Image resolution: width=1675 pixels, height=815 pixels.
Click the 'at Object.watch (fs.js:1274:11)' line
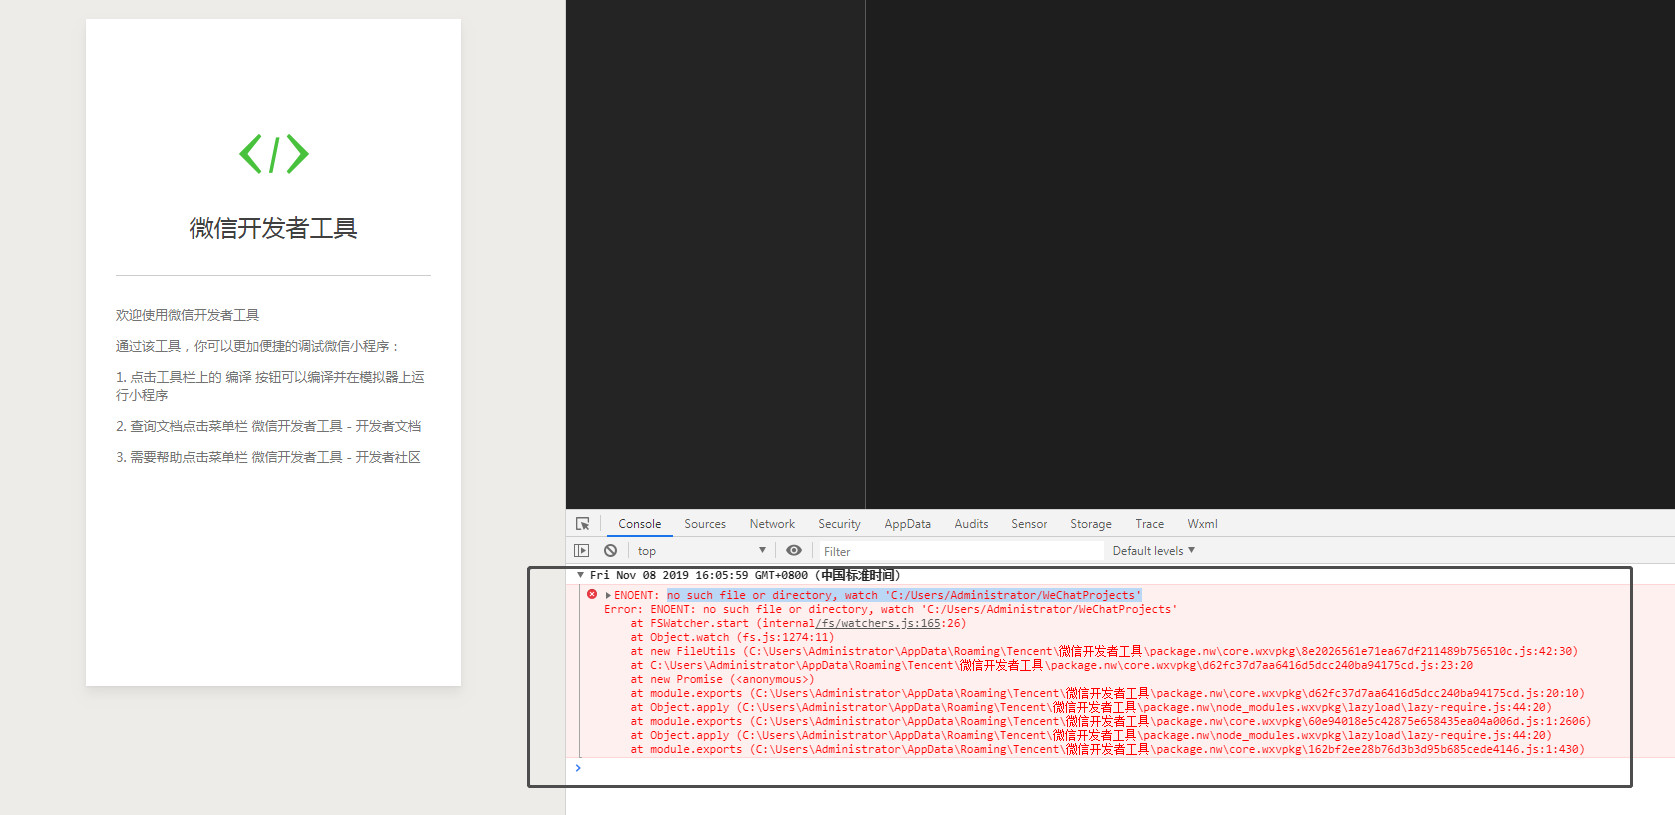(732, 637)
